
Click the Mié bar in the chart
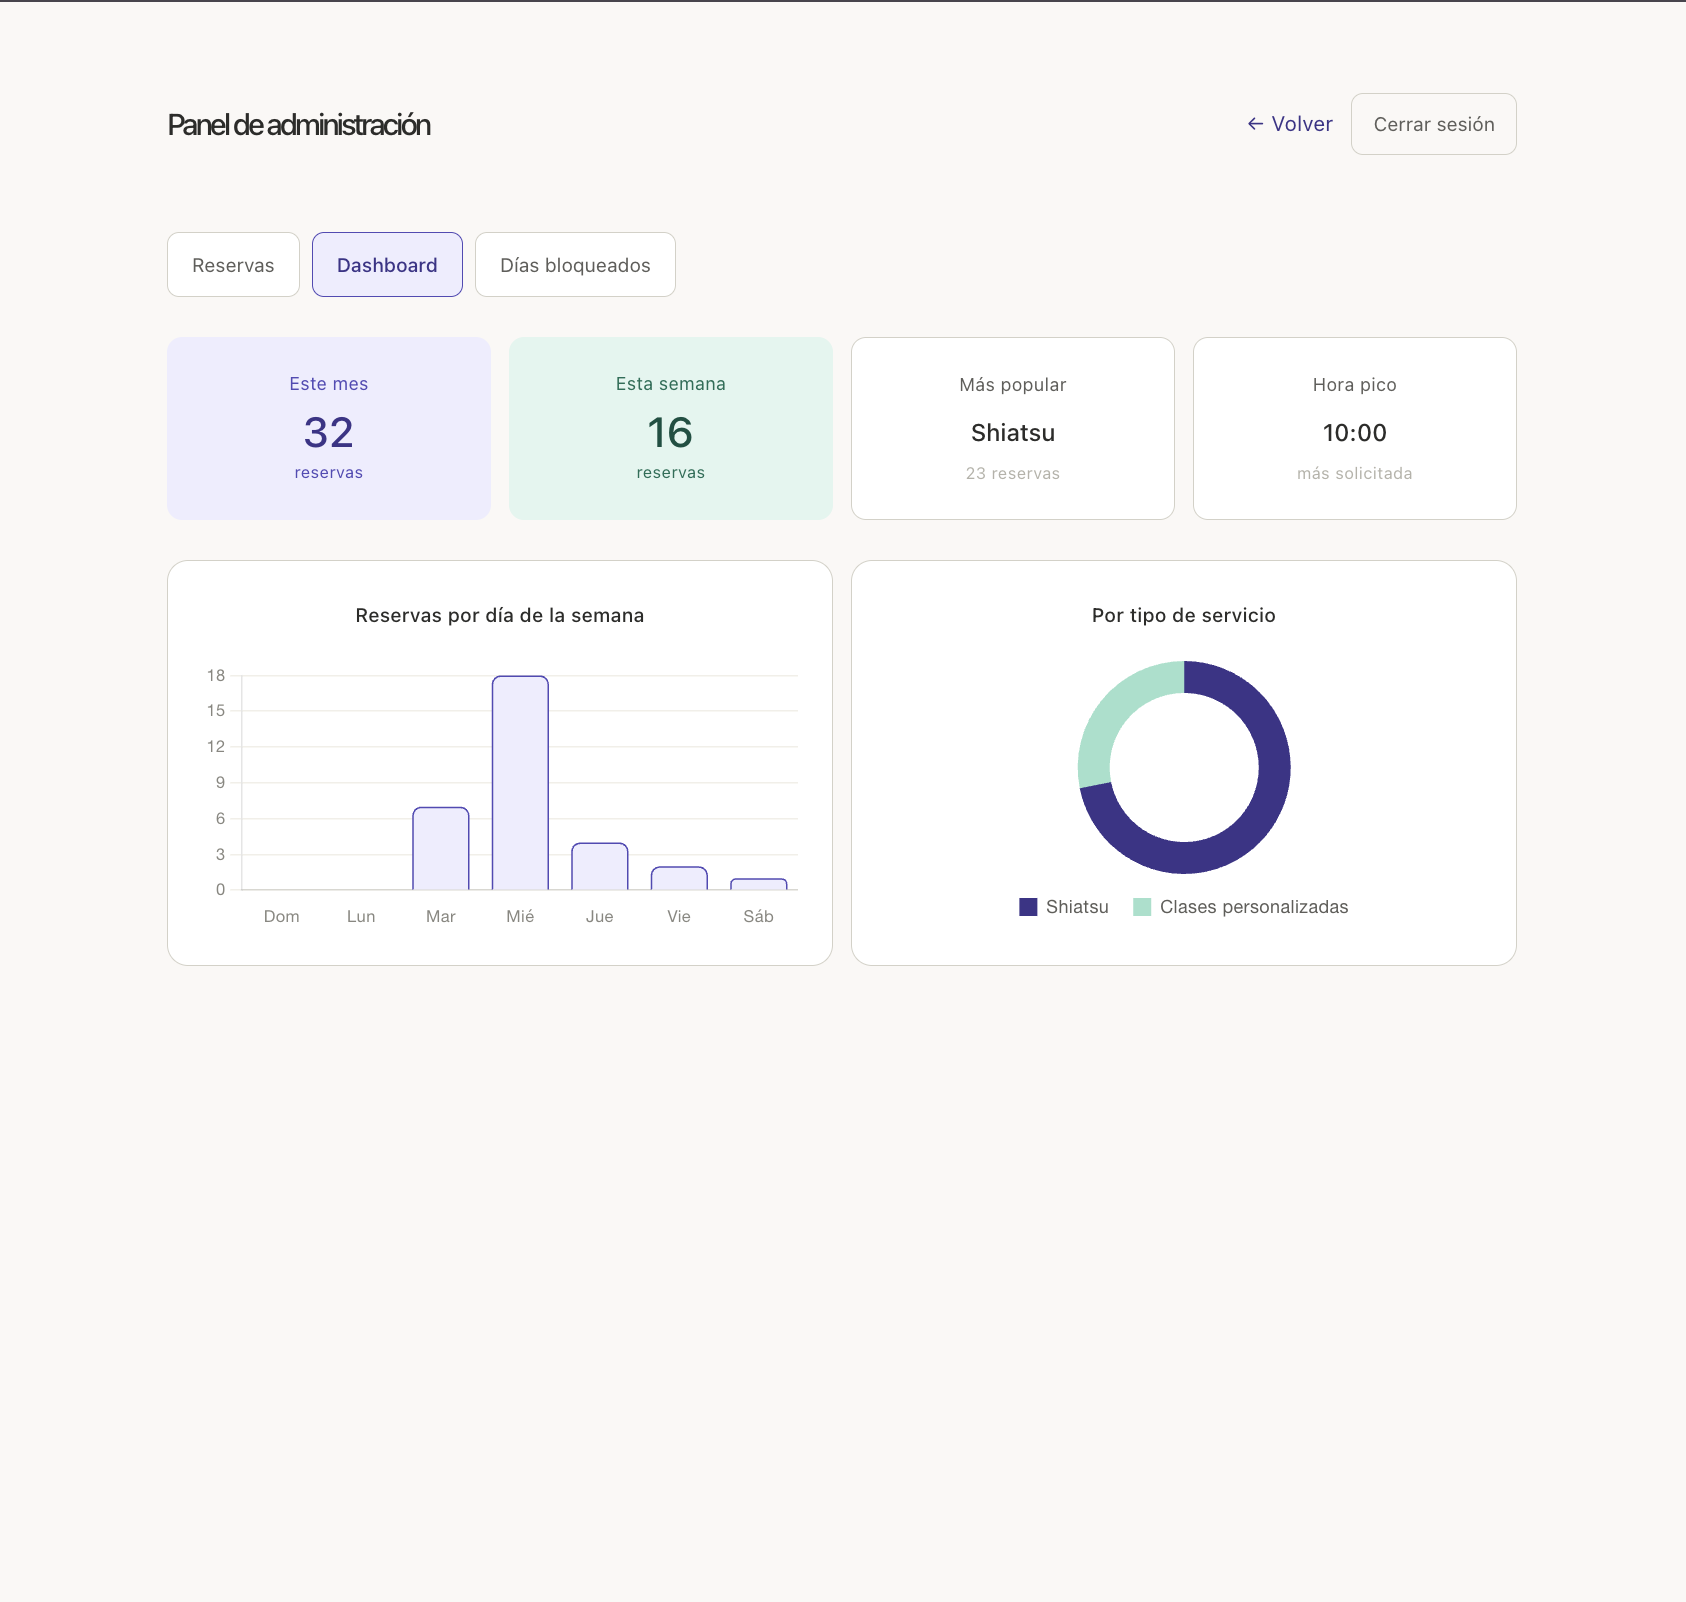click(520, 783)
